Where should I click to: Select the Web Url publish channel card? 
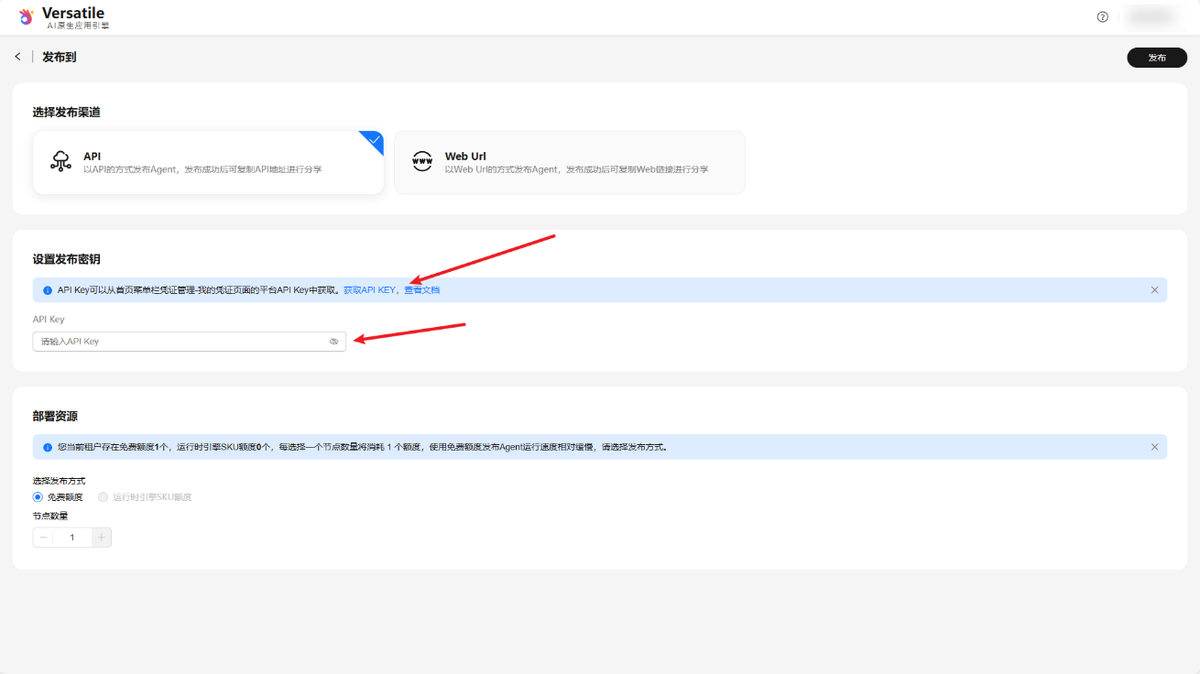570,162
